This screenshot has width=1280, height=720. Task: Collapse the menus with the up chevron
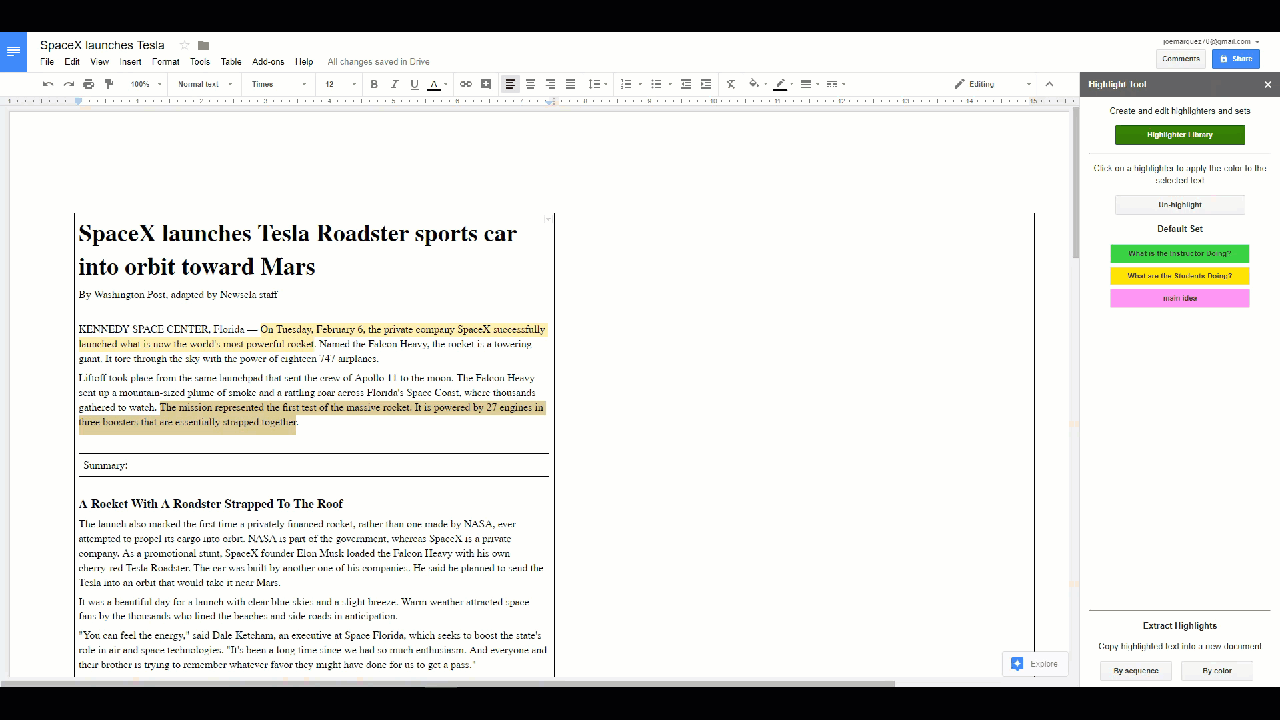point(1049,84)
